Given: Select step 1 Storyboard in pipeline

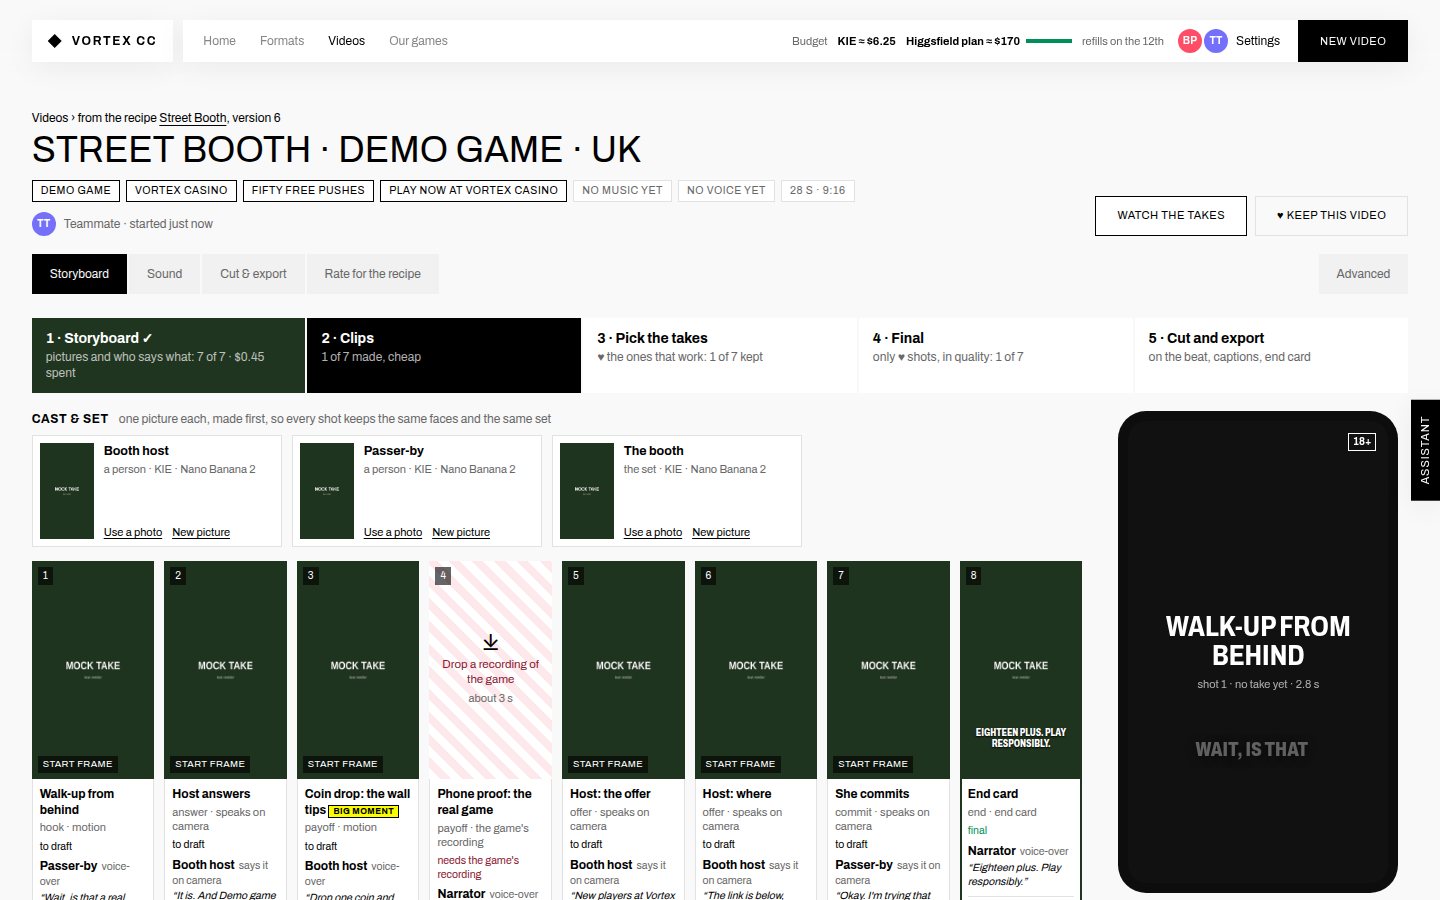Looking at the screenshot, I should [x=168, y=355].
